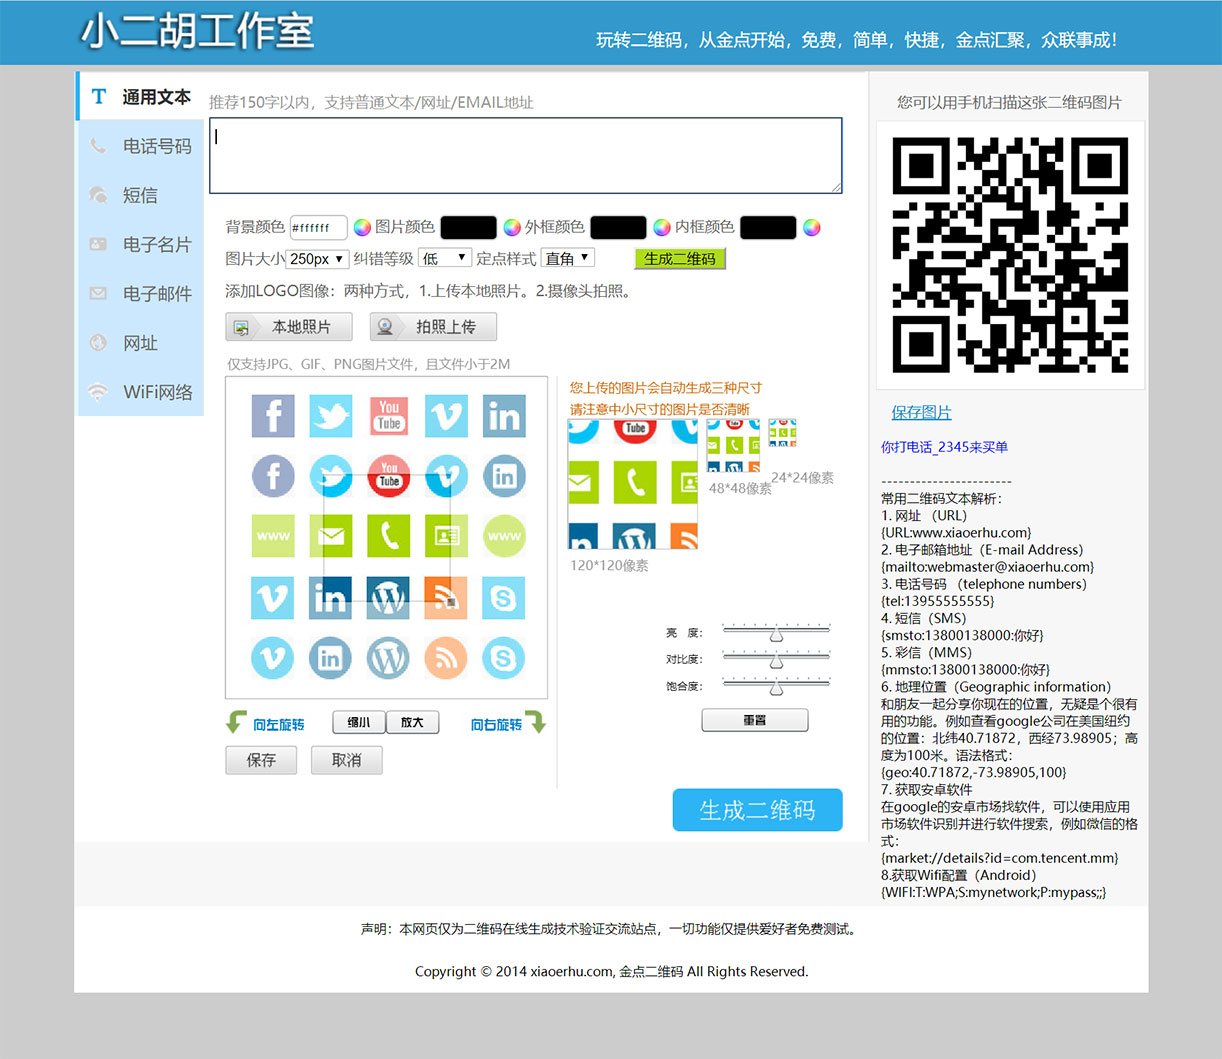This screenshot has width=1222, height=1059.
Task: Rotate the logo image right with 向右旋转 arrow
Action: click(x=539, y=722)
